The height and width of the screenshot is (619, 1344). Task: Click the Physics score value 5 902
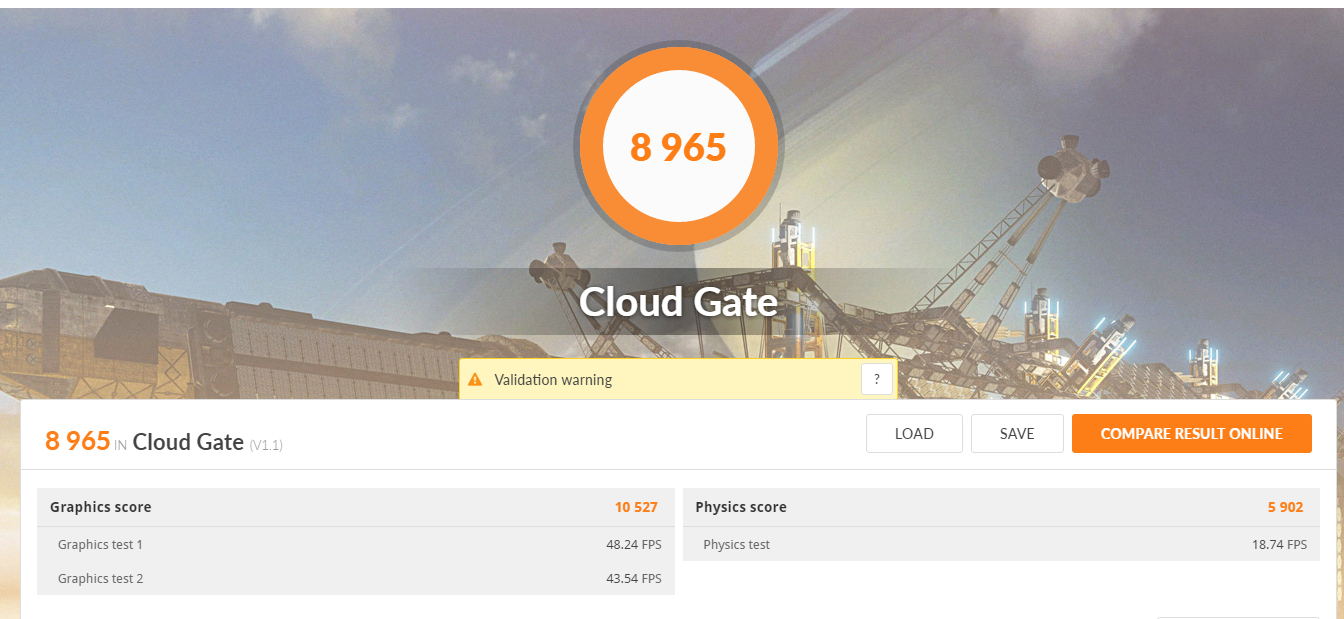1286,507
